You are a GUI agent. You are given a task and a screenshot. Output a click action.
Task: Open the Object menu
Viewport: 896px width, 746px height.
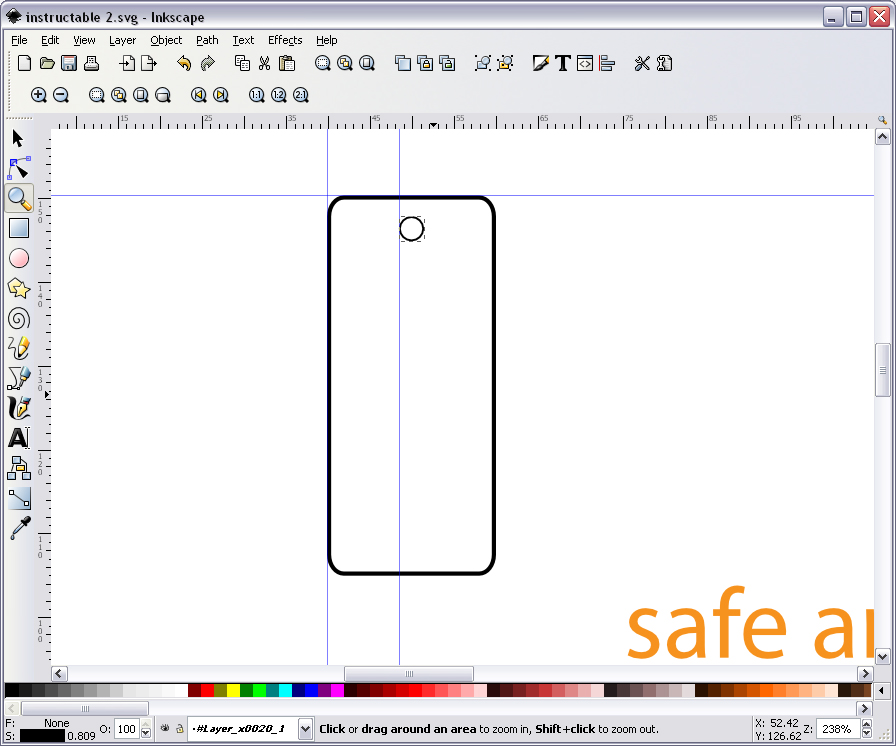point(166,40)
